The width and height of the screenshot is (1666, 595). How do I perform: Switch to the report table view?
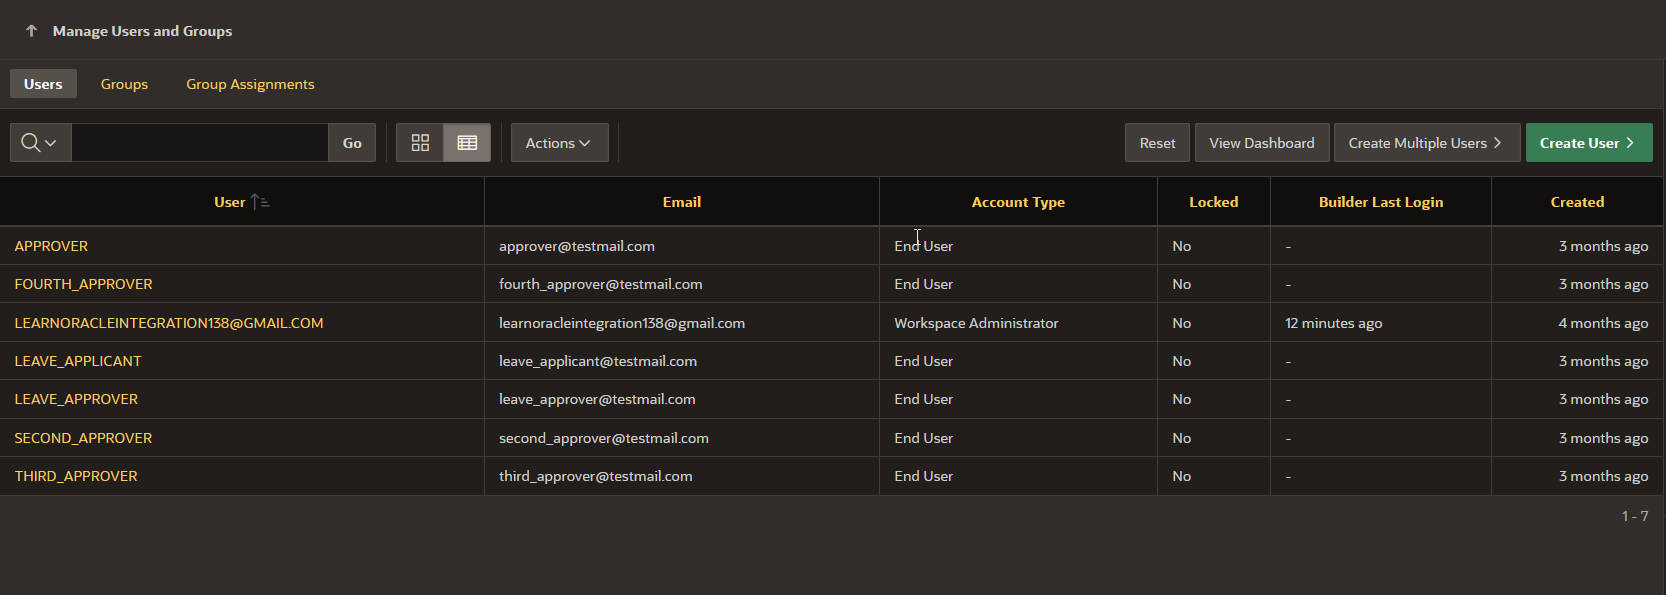tap(467, 143)
